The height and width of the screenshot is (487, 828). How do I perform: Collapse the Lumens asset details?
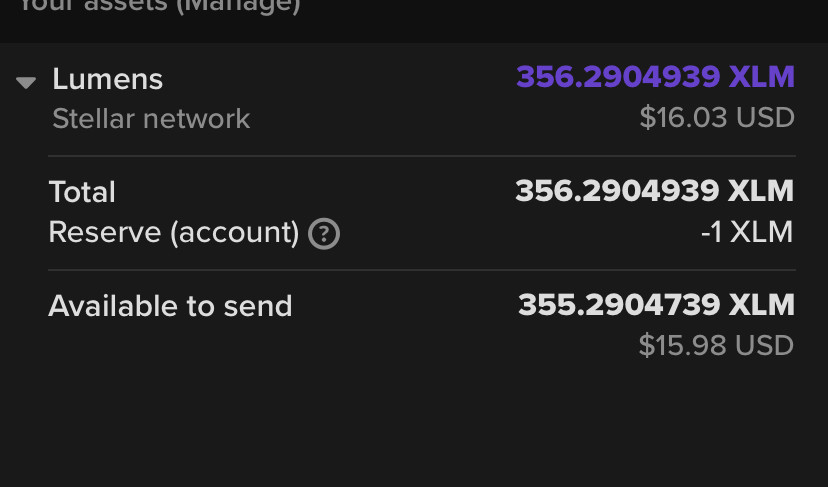[27, 82]
